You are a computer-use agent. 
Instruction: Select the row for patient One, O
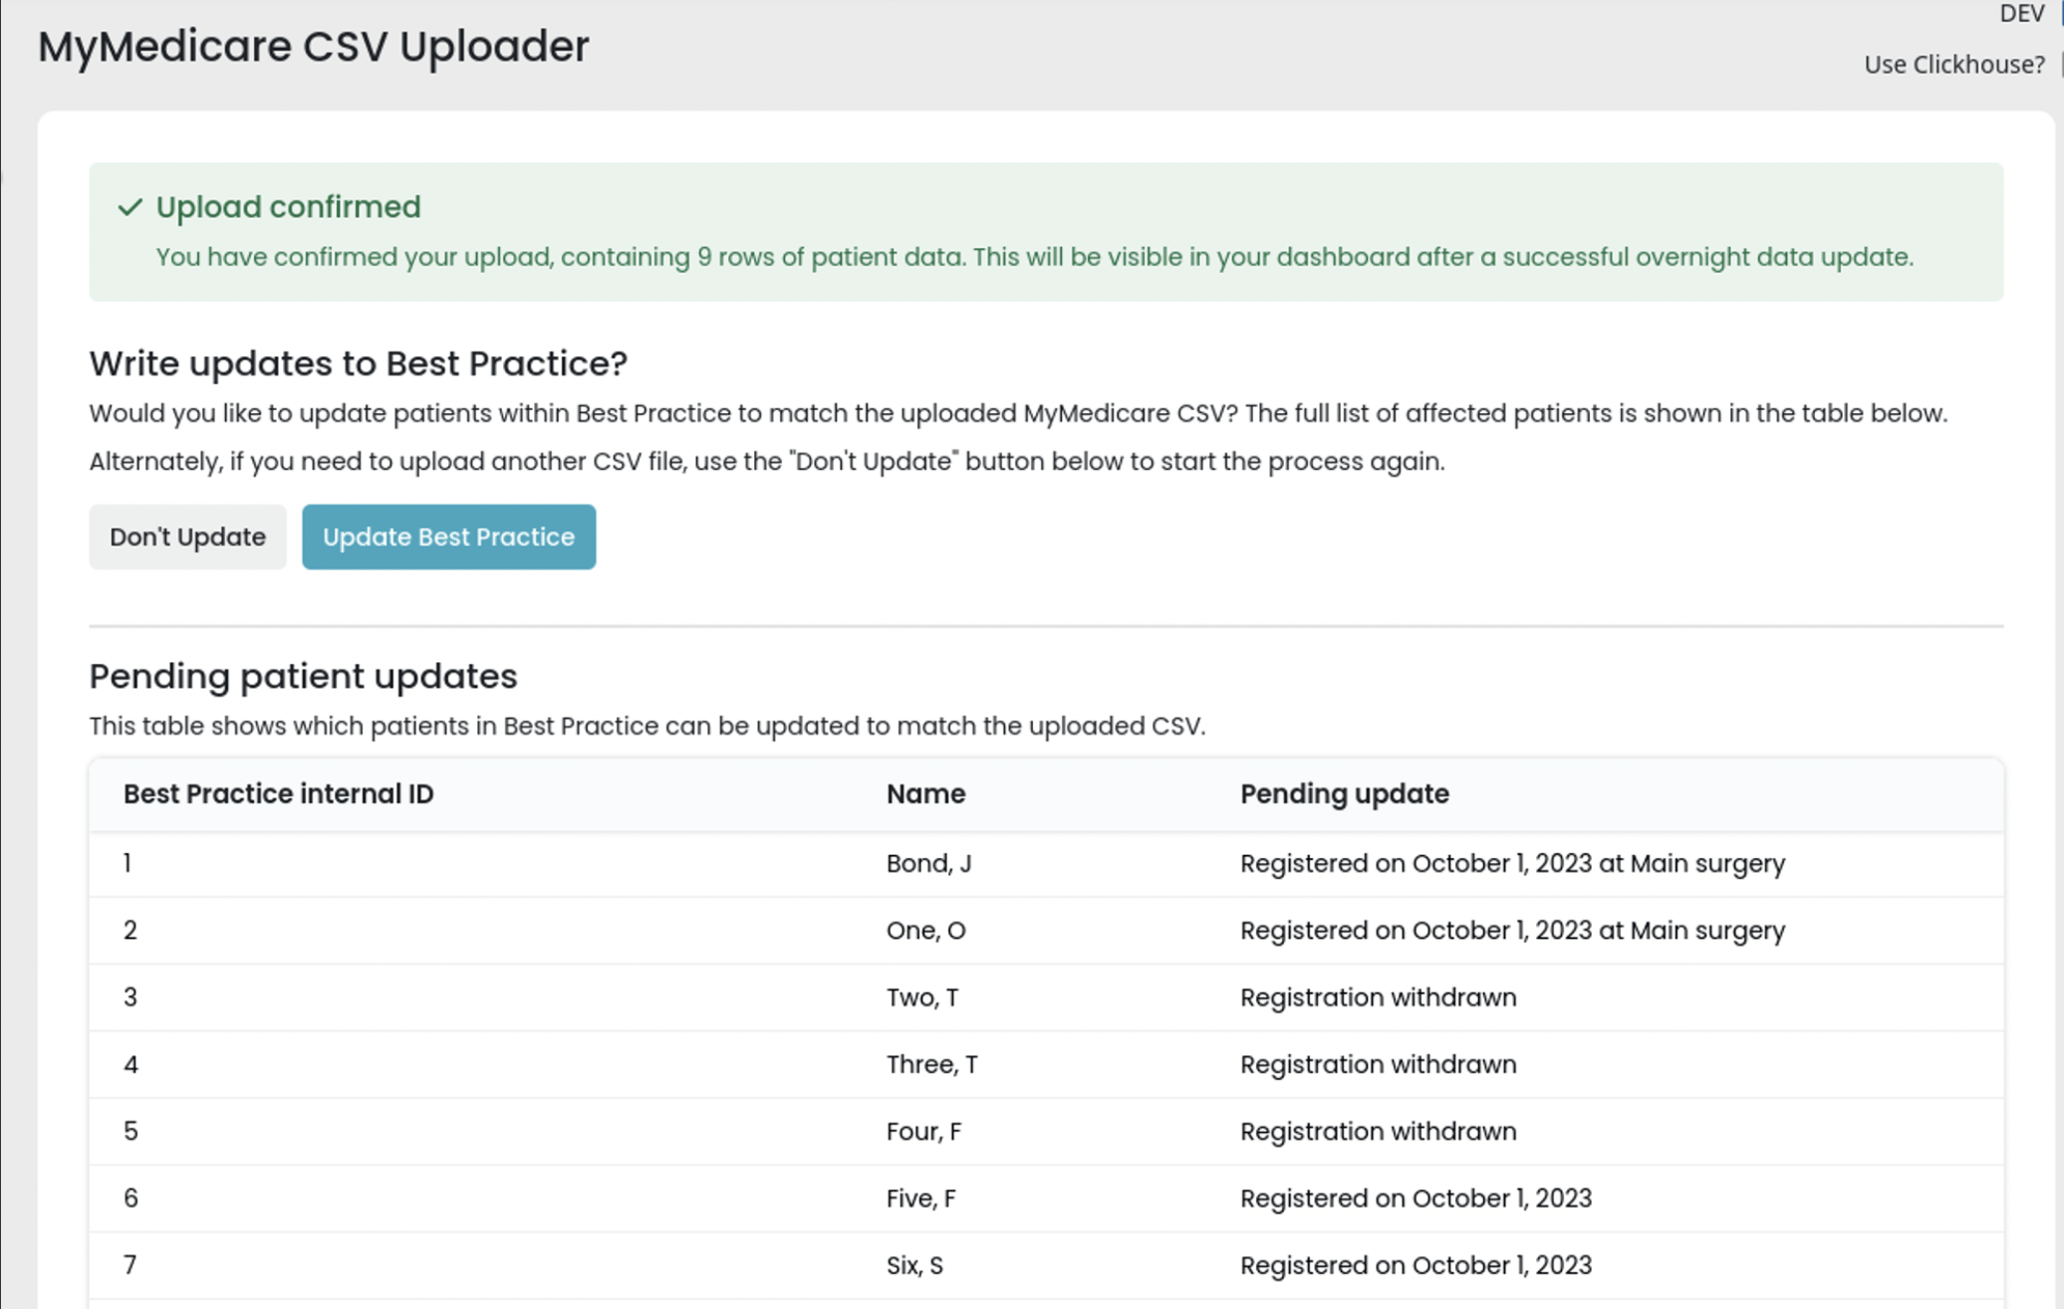(x=925, y=930)
